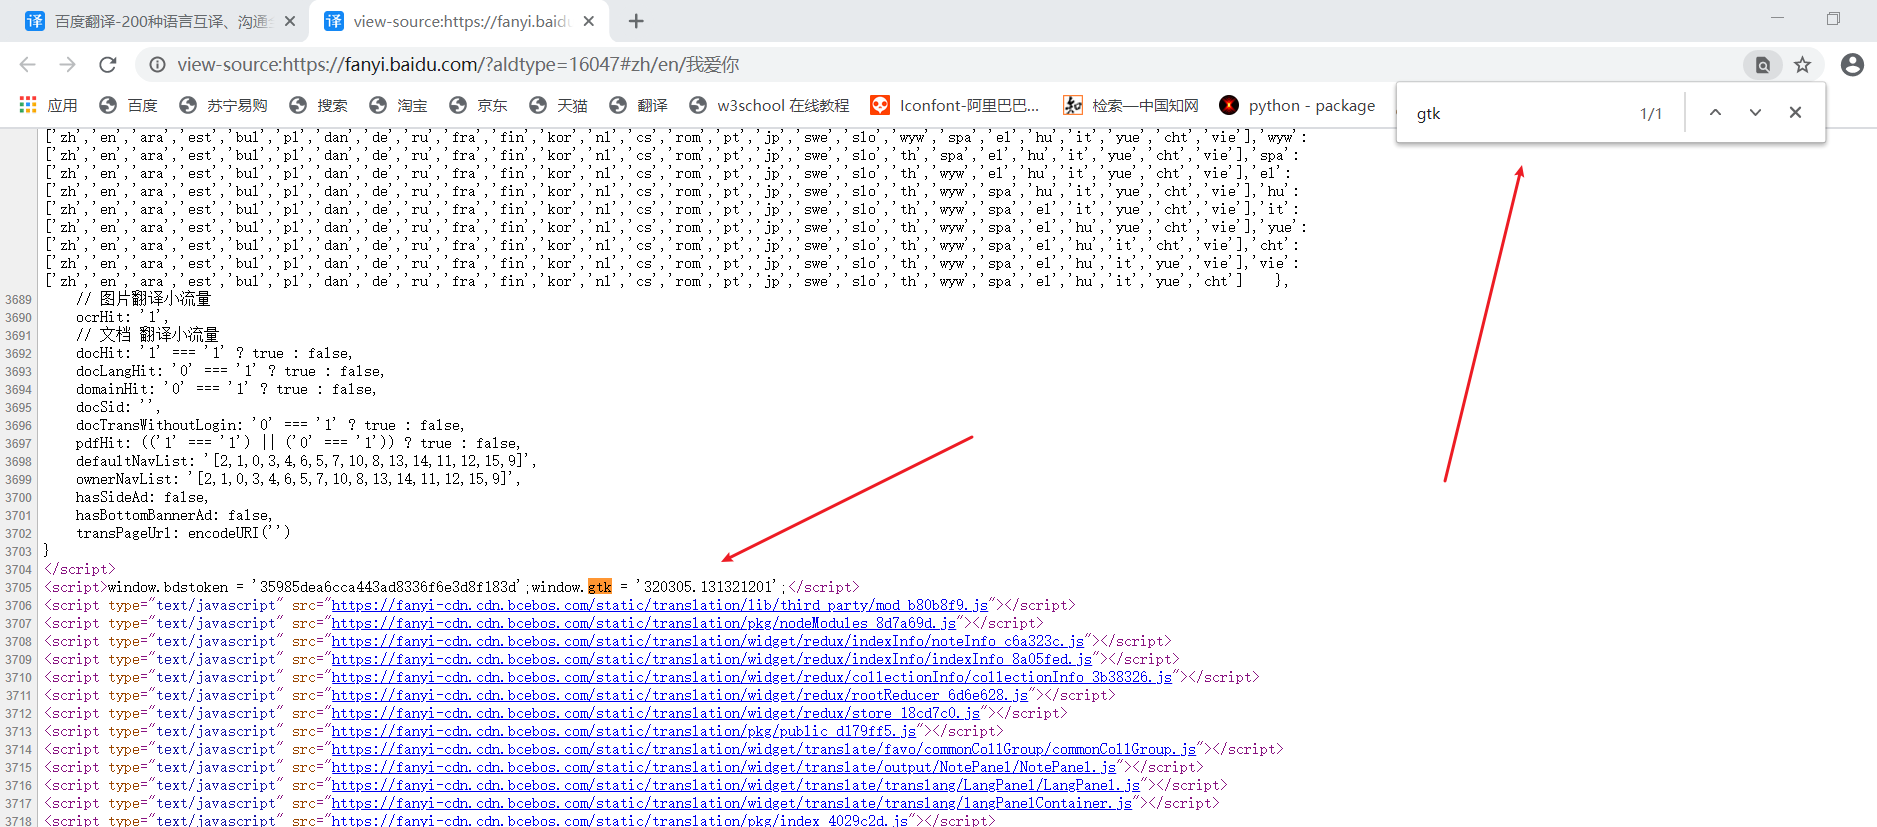This screenshot has height=827, width=1877.
Task: Open the 百度 bookmark
Action: tap(128, 105)
